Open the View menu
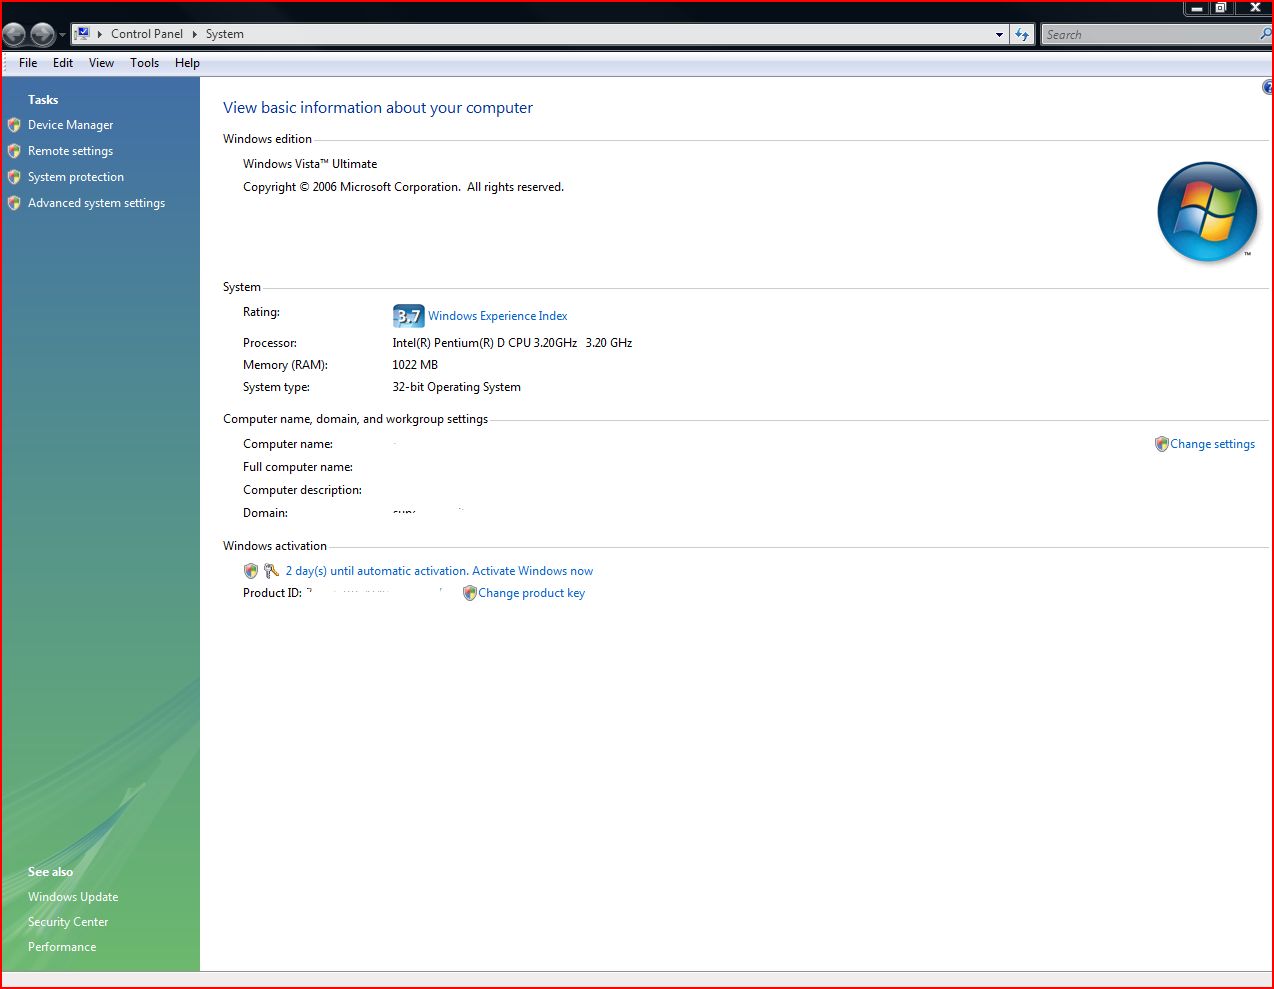1274x989 pixels. 101,63
